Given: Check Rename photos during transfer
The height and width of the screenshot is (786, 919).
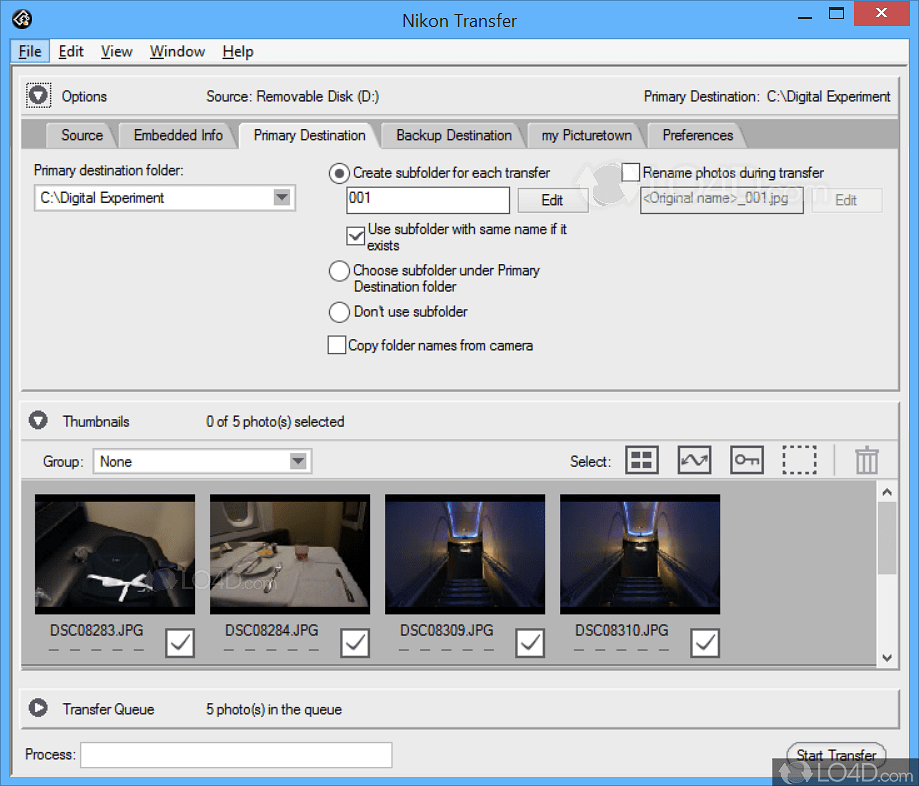Looking at the screenshot, I should point(630,172).
